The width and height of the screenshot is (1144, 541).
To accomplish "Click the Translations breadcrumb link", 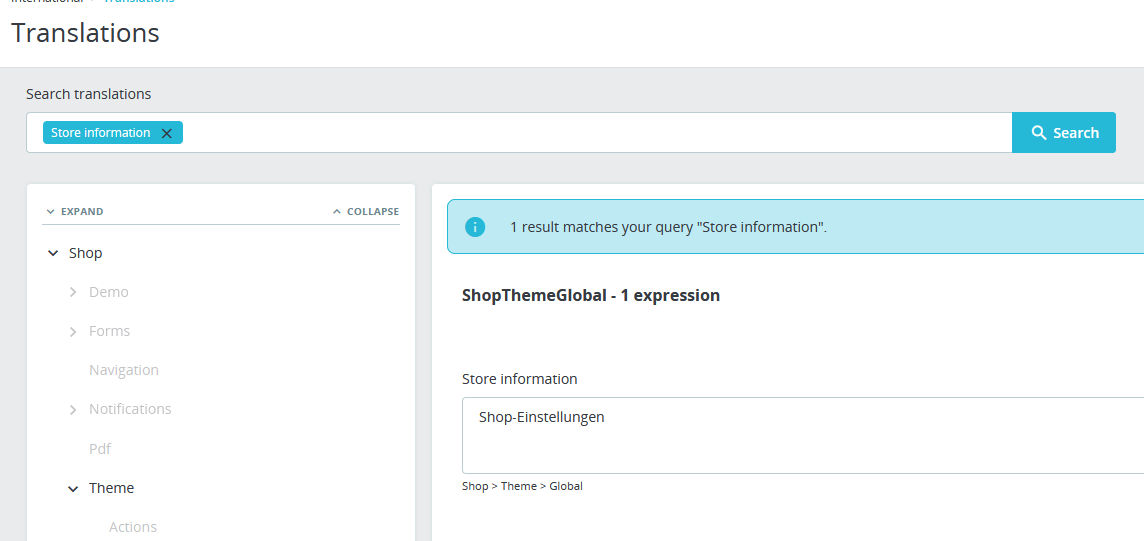I will (139, 2).
